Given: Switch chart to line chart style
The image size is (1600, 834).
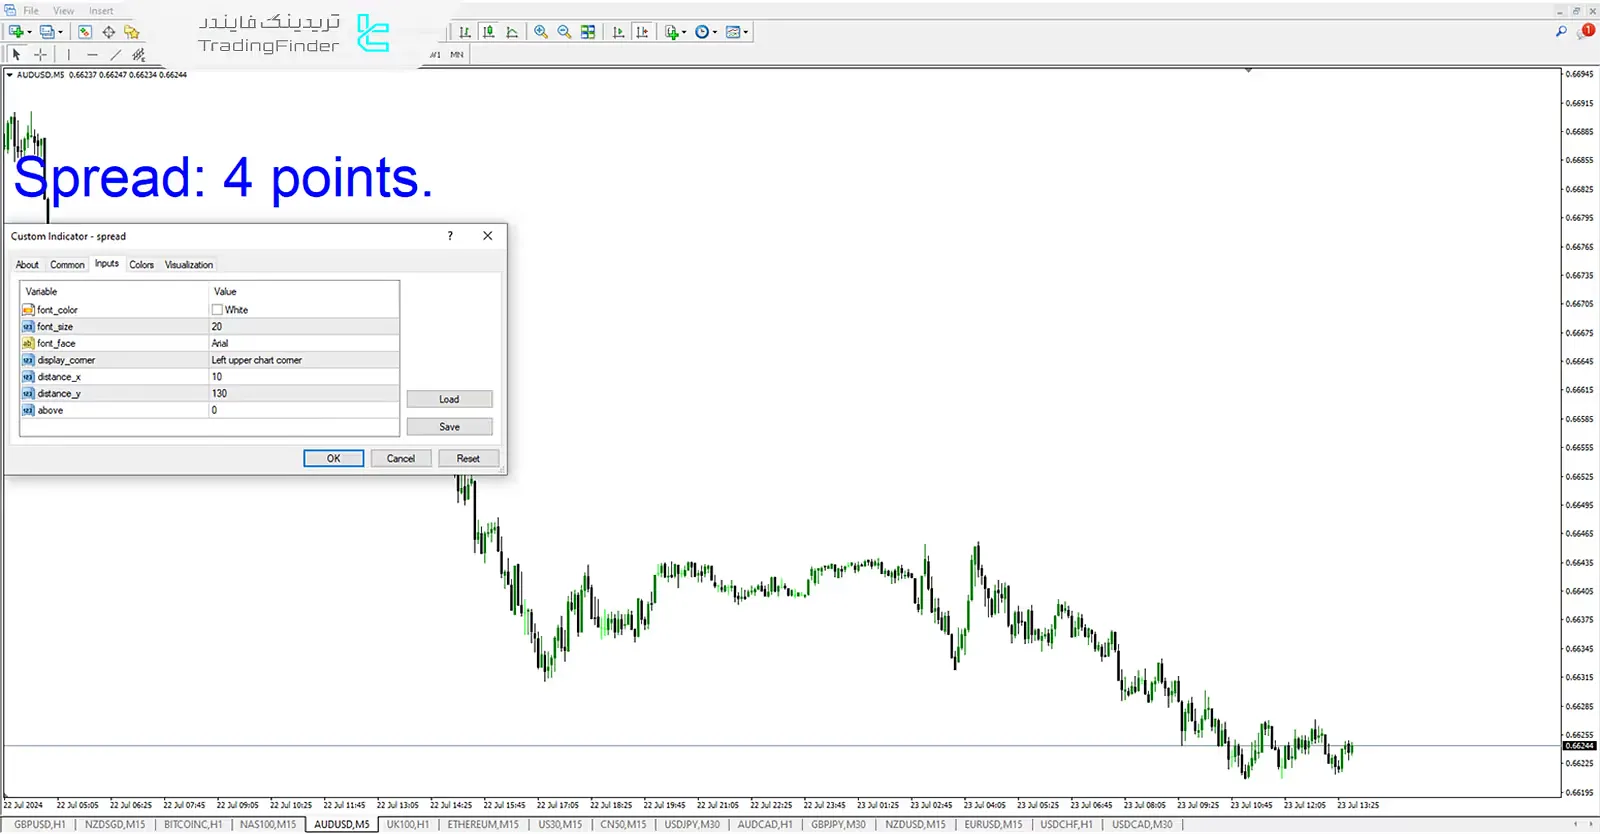Looking at the screenshot, I should pyautogui.click(x=512, y=32).
